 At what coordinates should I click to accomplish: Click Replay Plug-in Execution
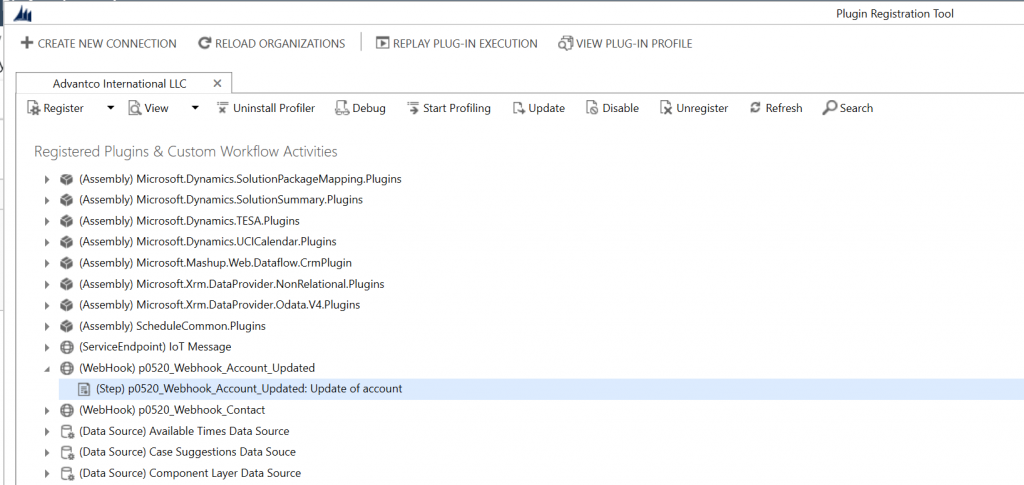(x=456, y=44)
